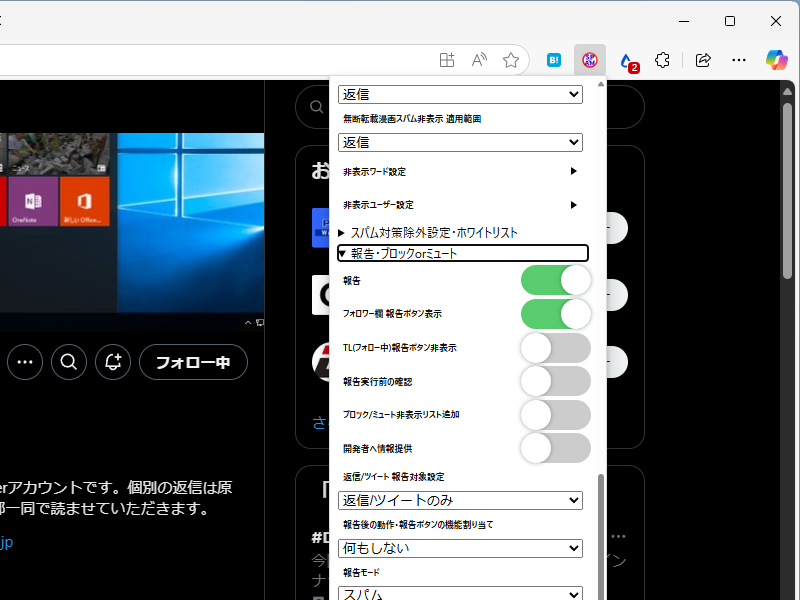Screen dimensions: 800x600
Task: Enable 報告実行前の確認
Action: click(556, 381)
